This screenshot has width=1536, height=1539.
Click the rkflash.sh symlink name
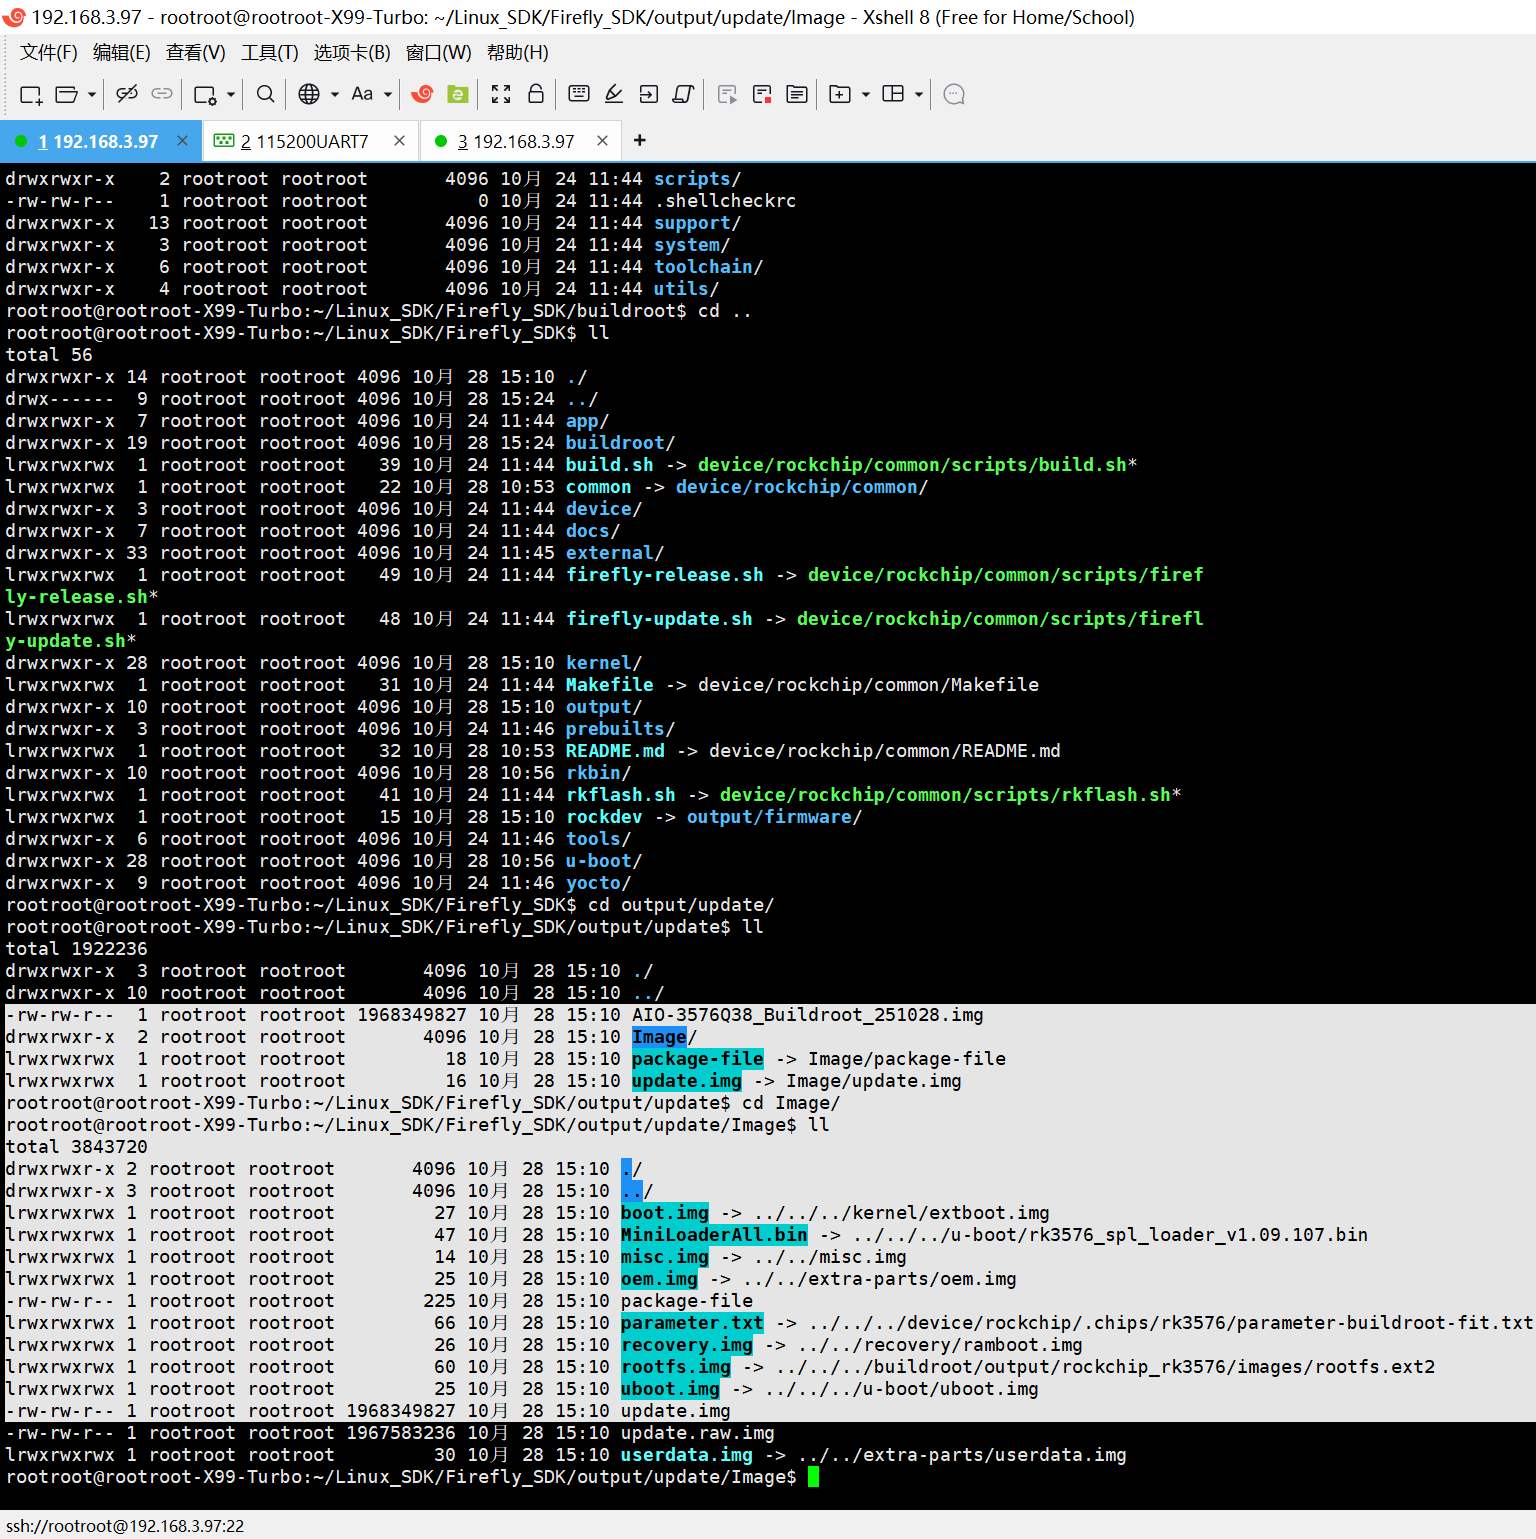(x=621, y=795)
